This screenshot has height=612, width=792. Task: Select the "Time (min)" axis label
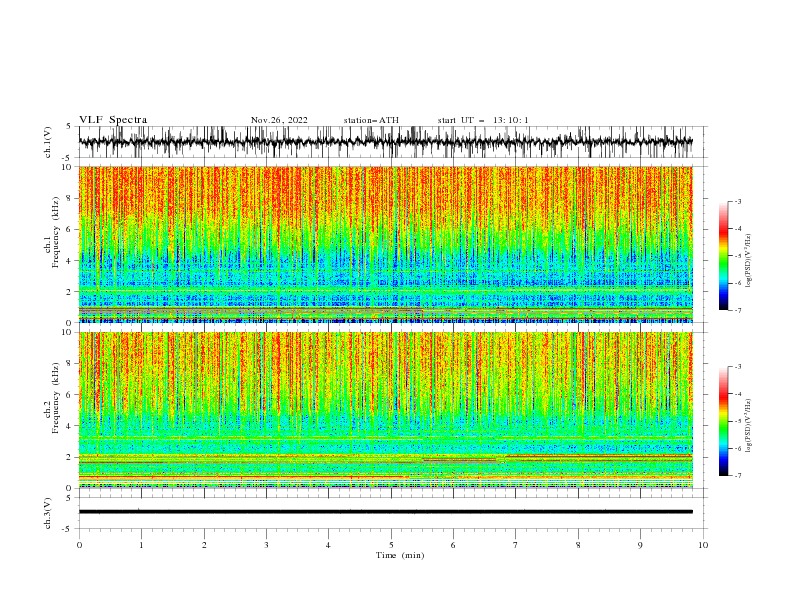pos(400,555)
